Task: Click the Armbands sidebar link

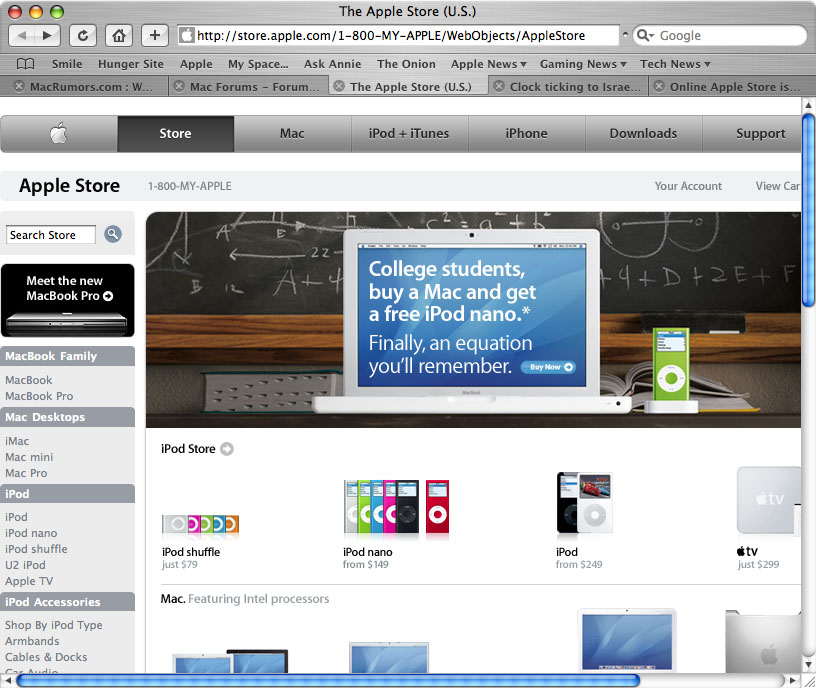Action: 32,641
